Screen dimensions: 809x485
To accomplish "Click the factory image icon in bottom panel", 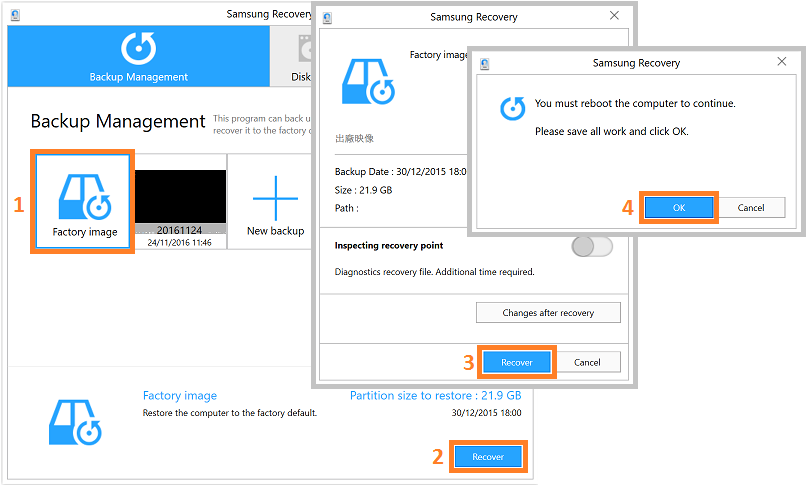I will pos(75,422).
